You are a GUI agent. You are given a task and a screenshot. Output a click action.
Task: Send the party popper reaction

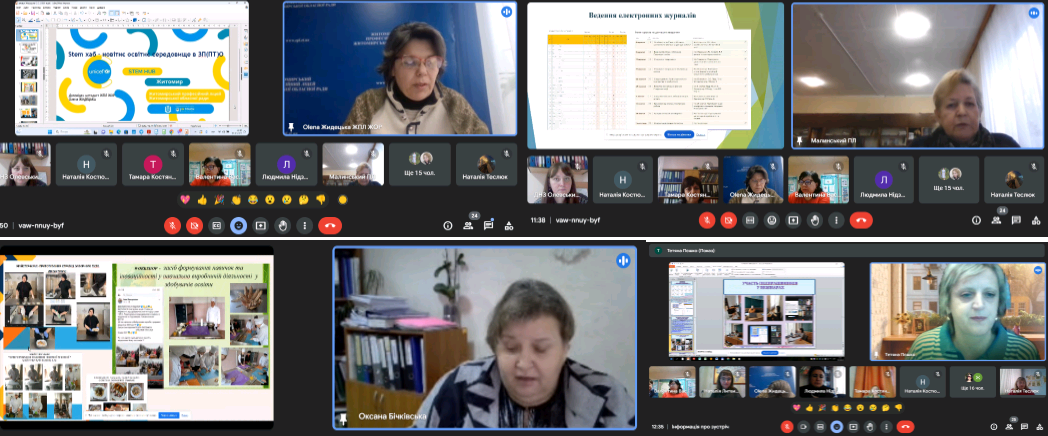click(220, 199)
